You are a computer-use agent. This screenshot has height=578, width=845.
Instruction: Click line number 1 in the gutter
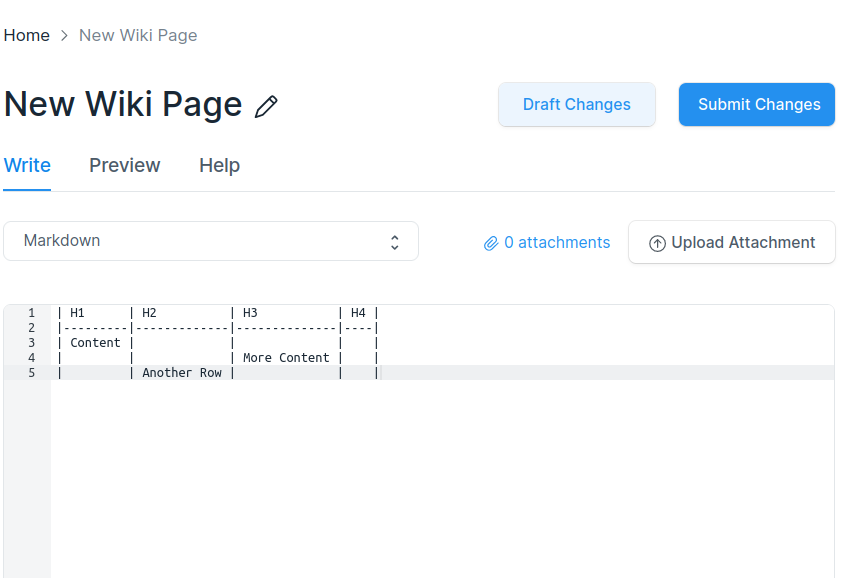click(x=32, y=313)
